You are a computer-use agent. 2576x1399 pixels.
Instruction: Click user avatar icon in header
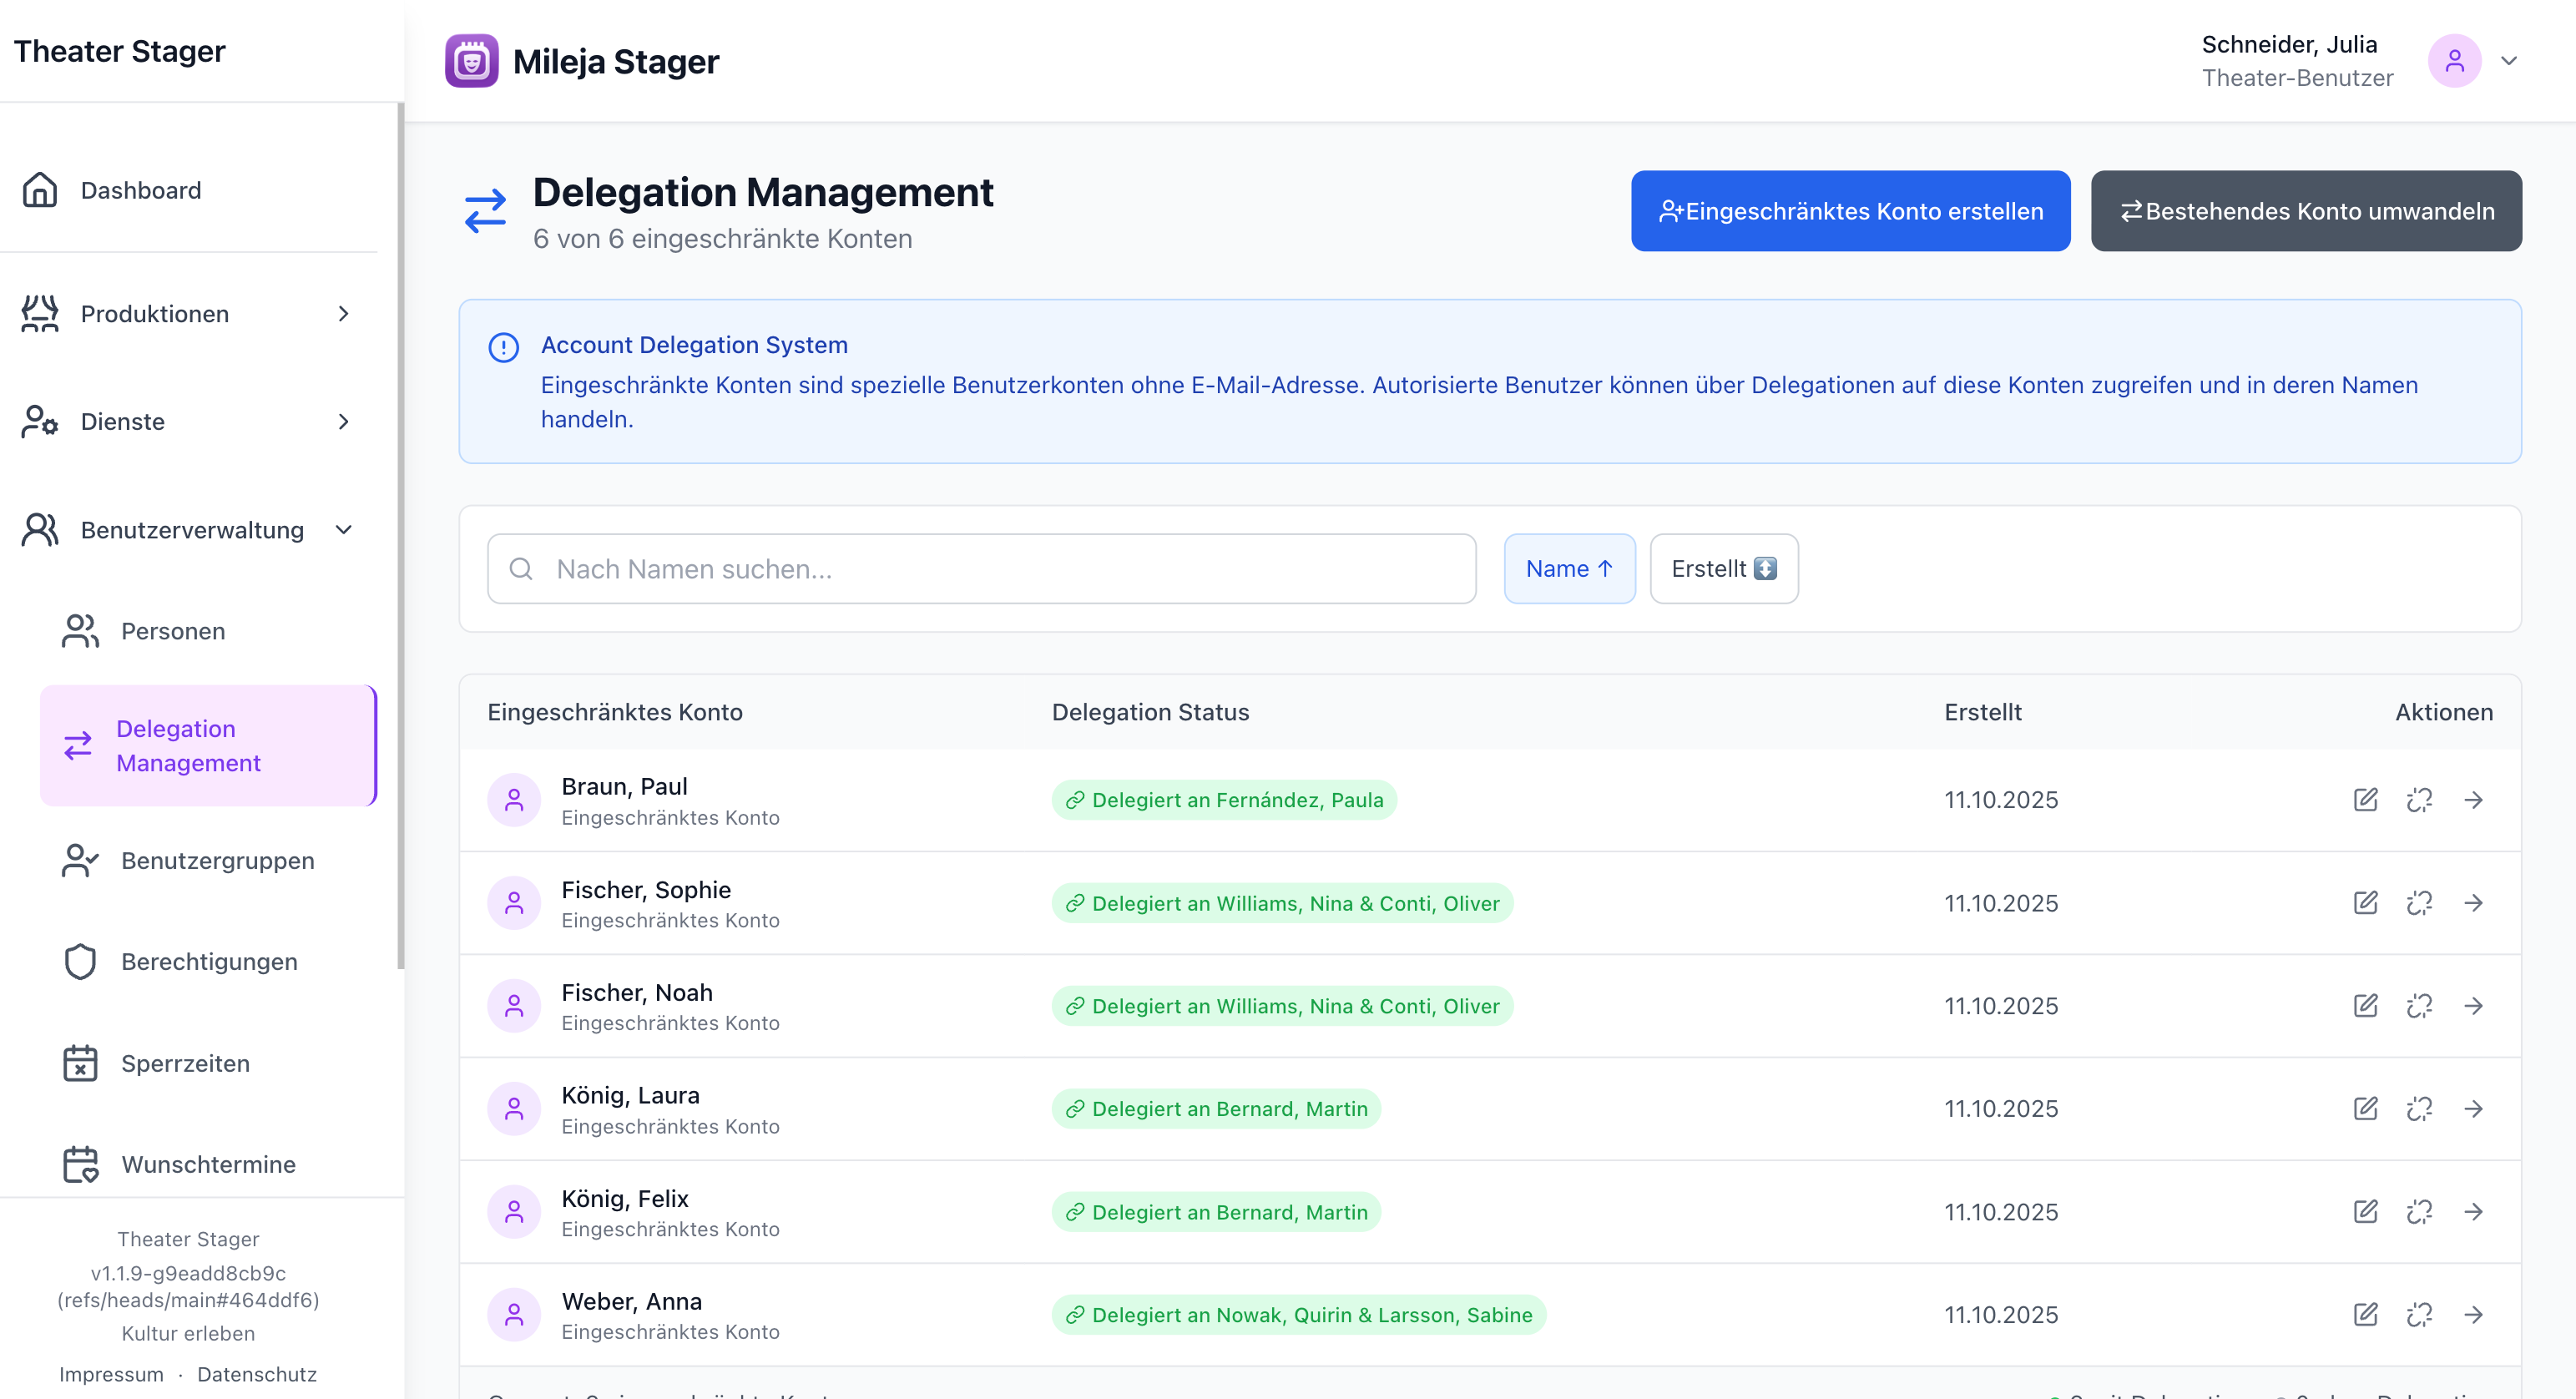point(2454,61)
